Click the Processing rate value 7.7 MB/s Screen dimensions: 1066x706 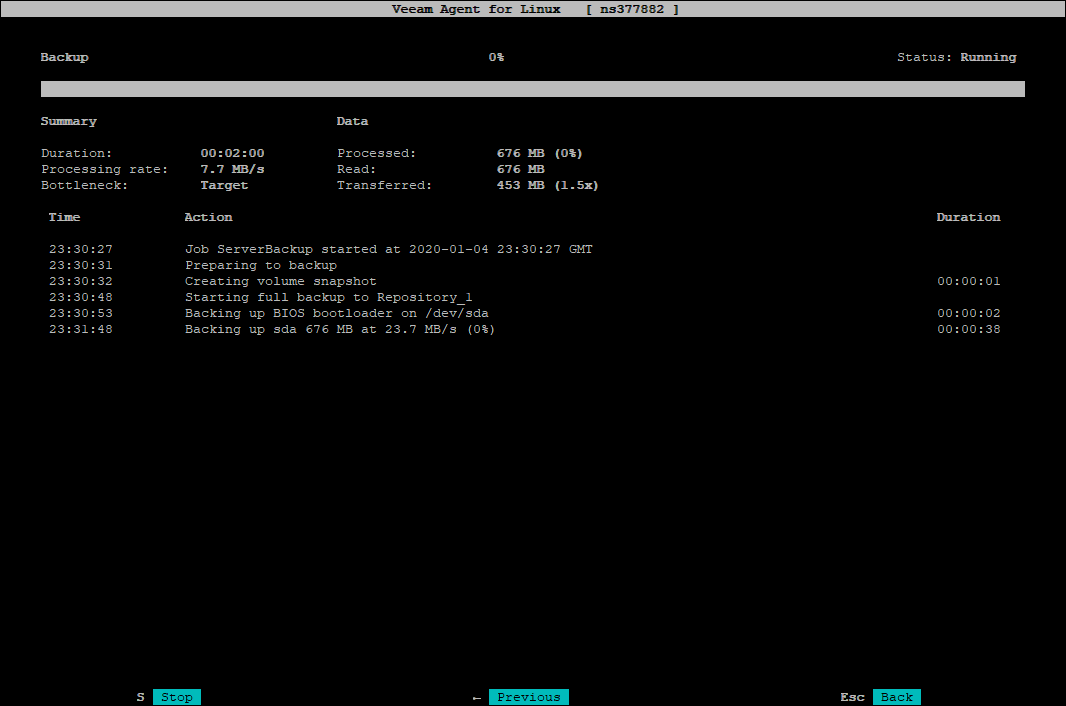(233, 169)
